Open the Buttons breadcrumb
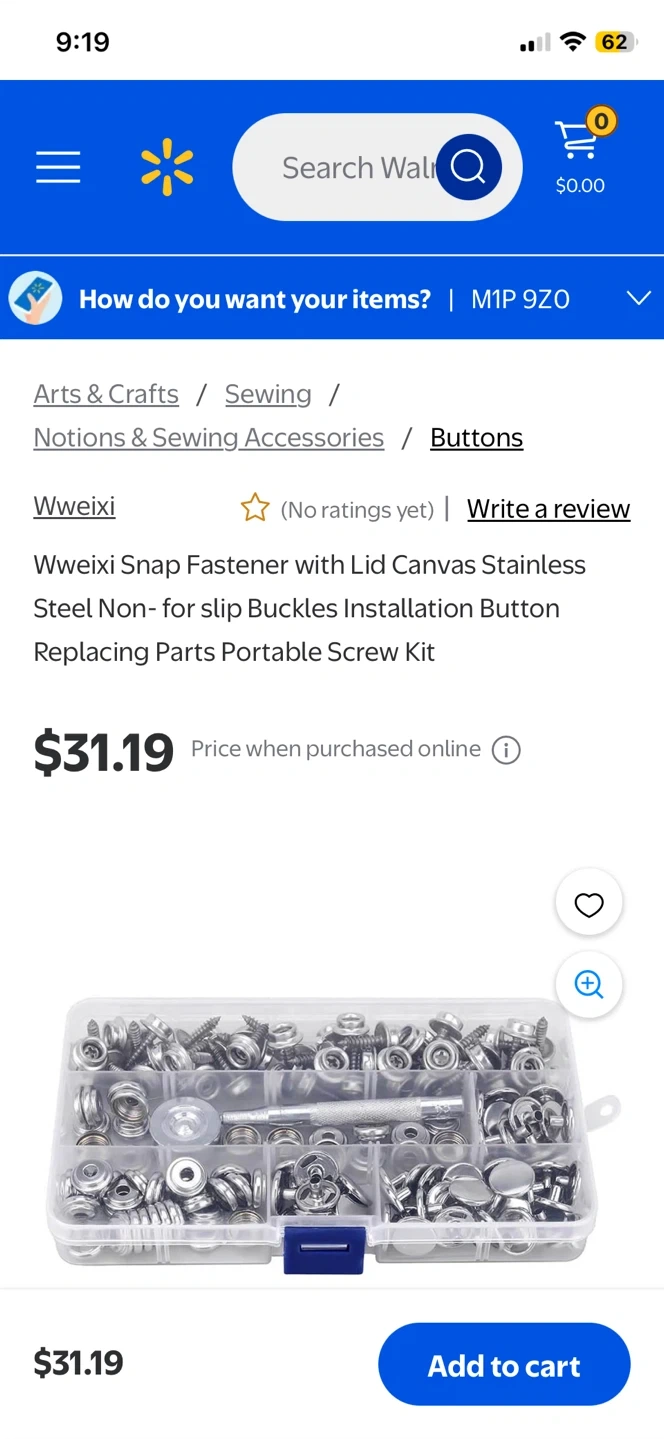The height and width of the screenshot is (1440, 664). 476,438
